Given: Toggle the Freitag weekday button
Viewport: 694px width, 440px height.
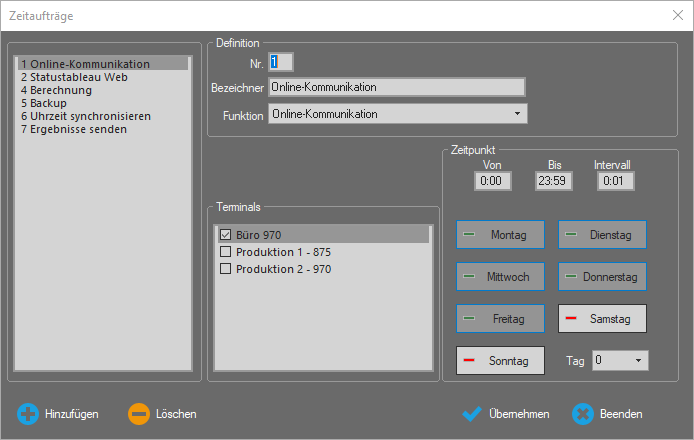Looking at the screenshot, I should 500,318.
